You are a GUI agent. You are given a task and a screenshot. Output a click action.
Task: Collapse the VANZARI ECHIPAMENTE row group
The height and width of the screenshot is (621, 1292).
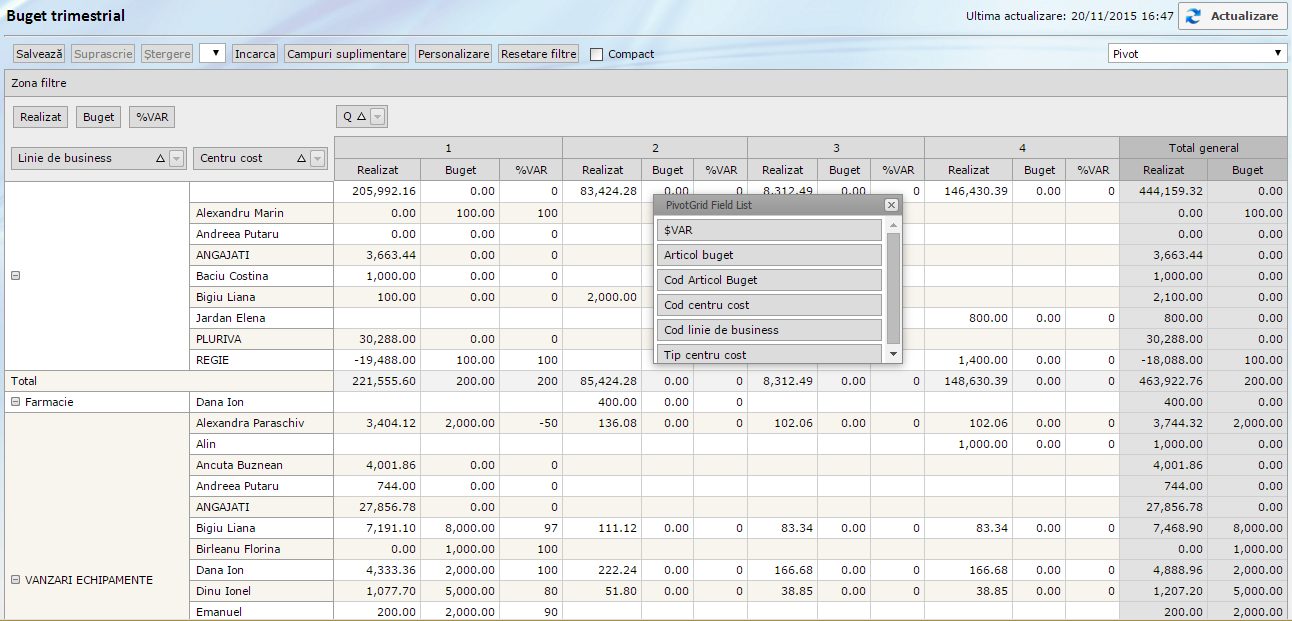[15, 580]
